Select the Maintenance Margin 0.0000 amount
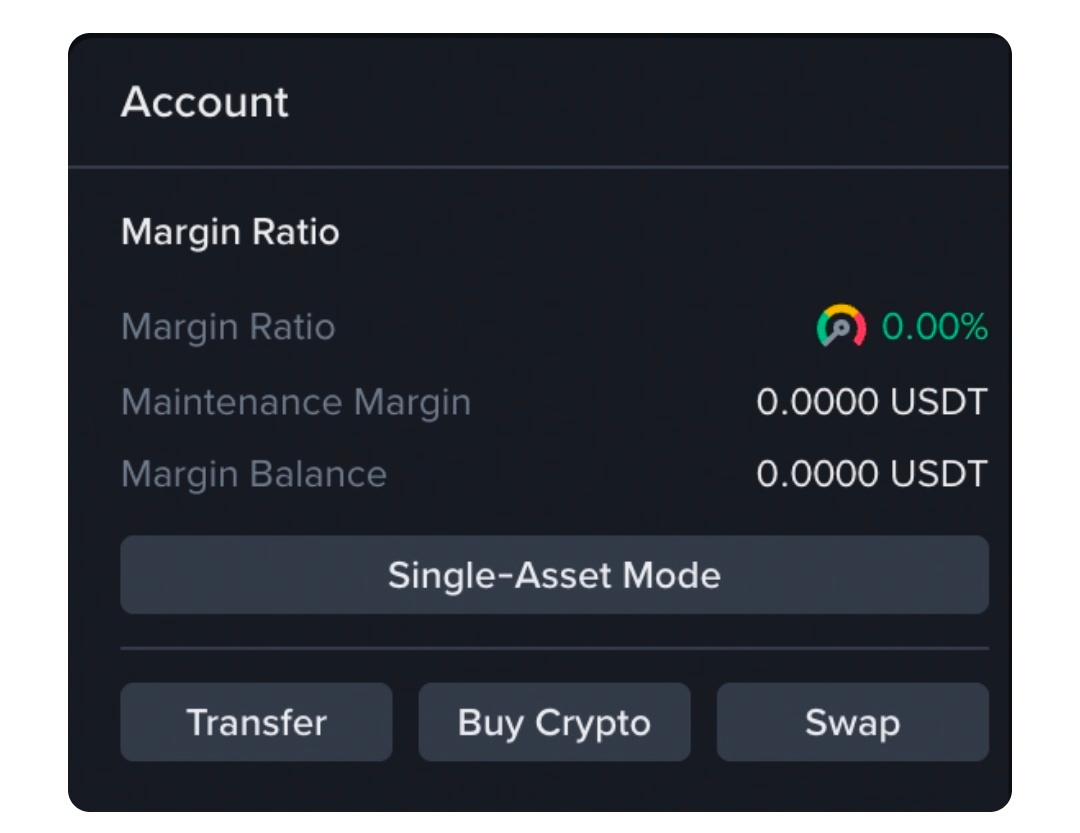This screenshot has height=833, width=1080. (x=817, y=403)
